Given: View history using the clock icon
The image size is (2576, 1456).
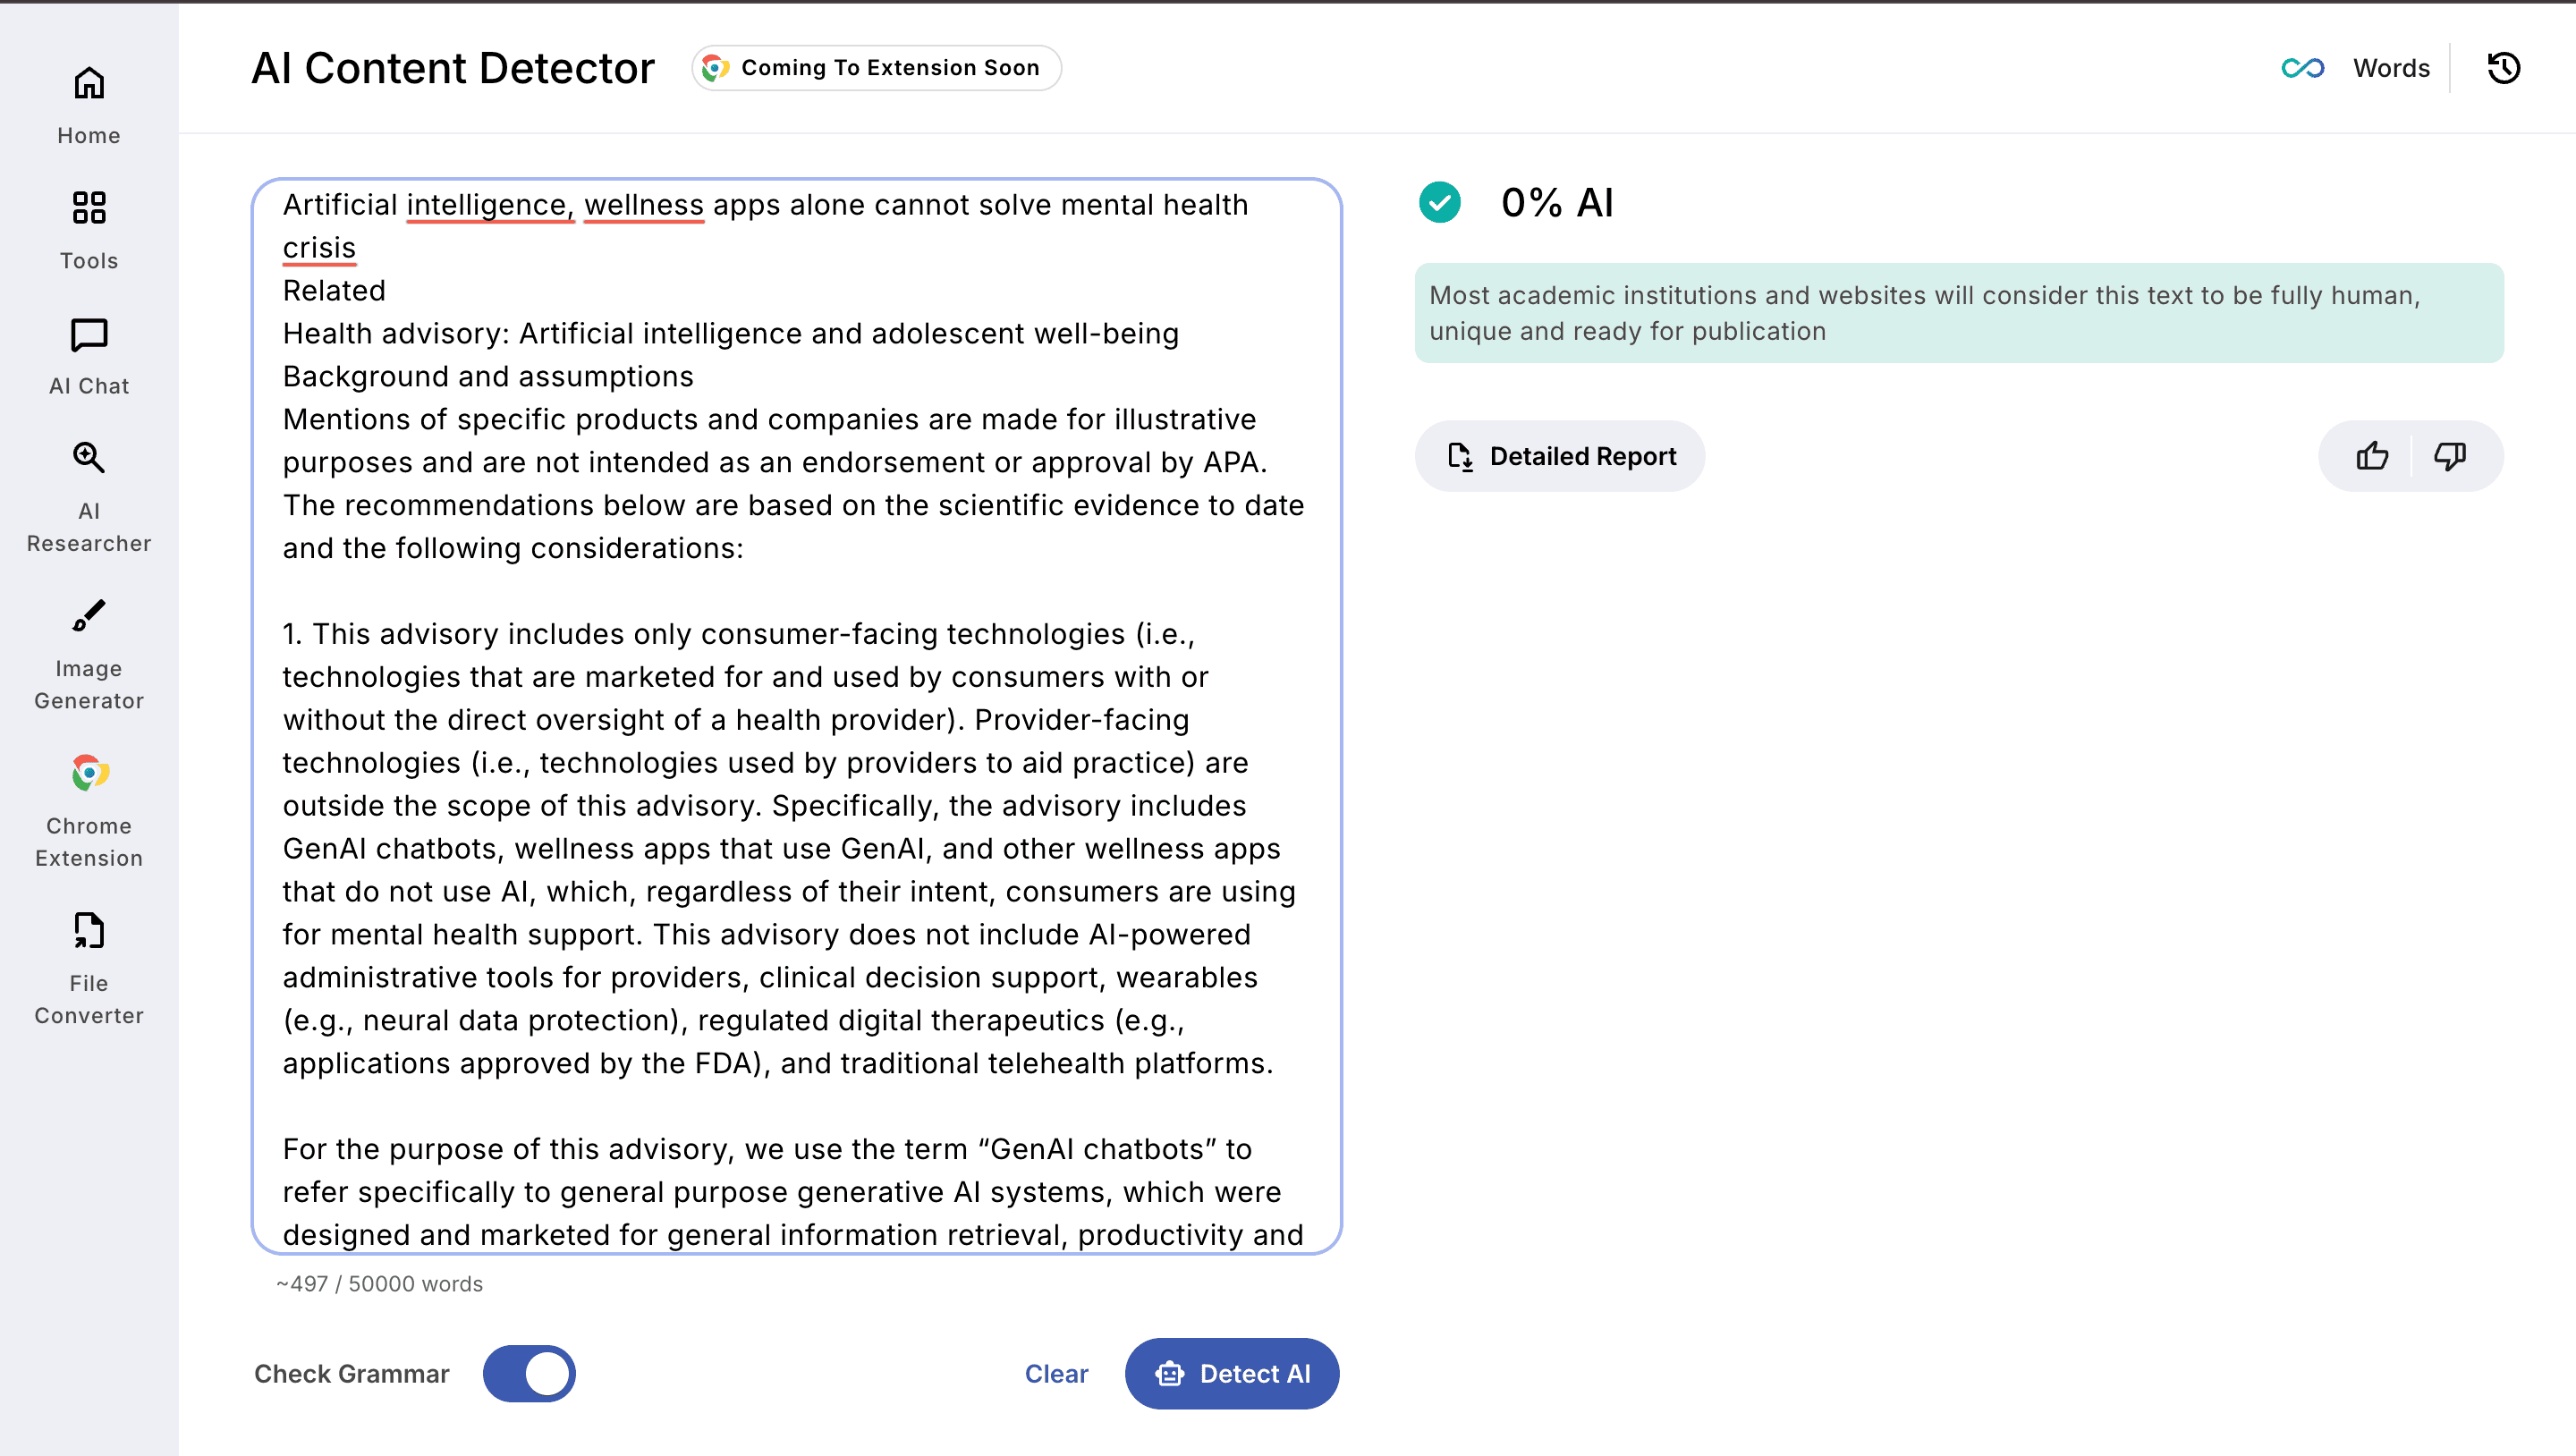Looking at the screenshot, I should point(2504,68).
